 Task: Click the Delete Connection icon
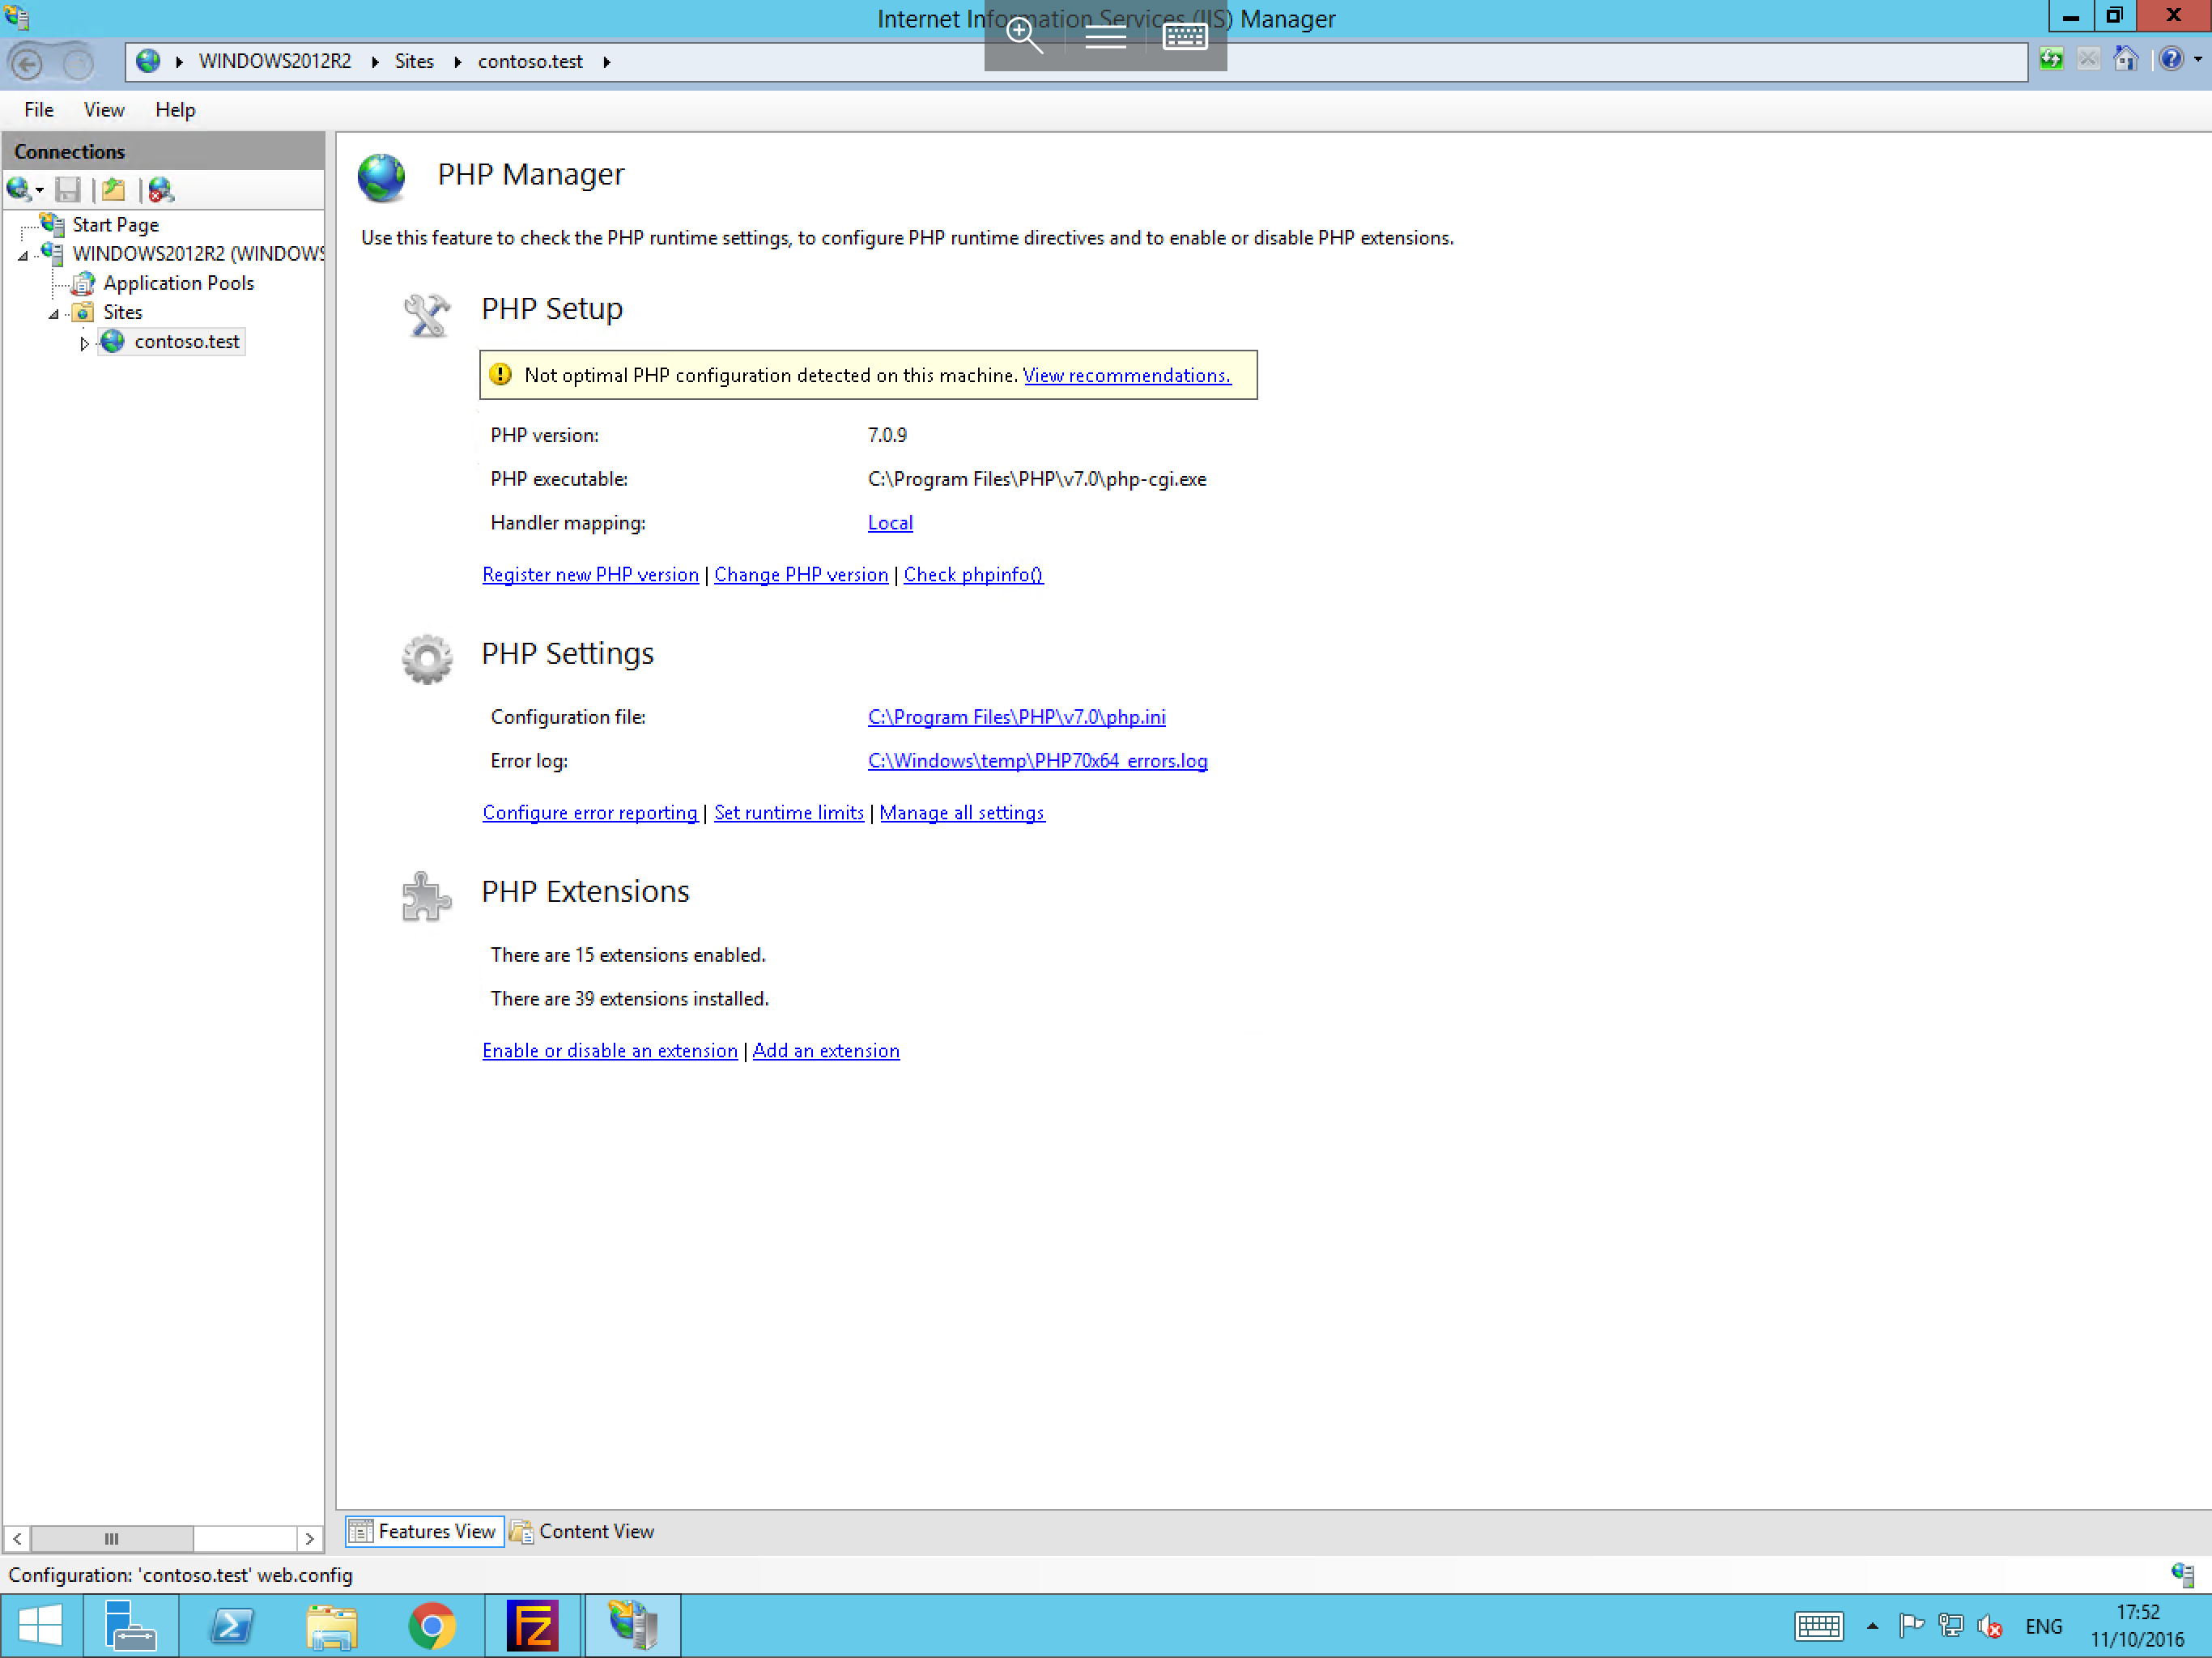161,189
